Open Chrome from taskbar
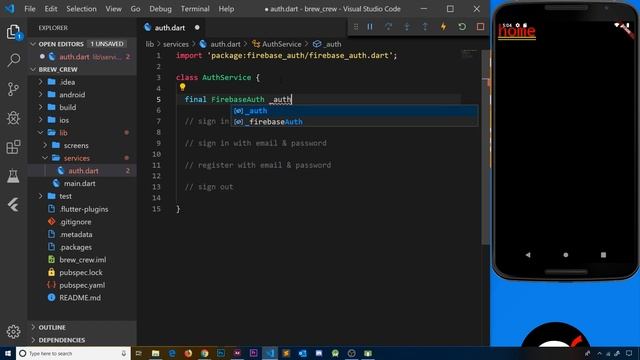The image size is (640, 360). (x=204, y=353)
